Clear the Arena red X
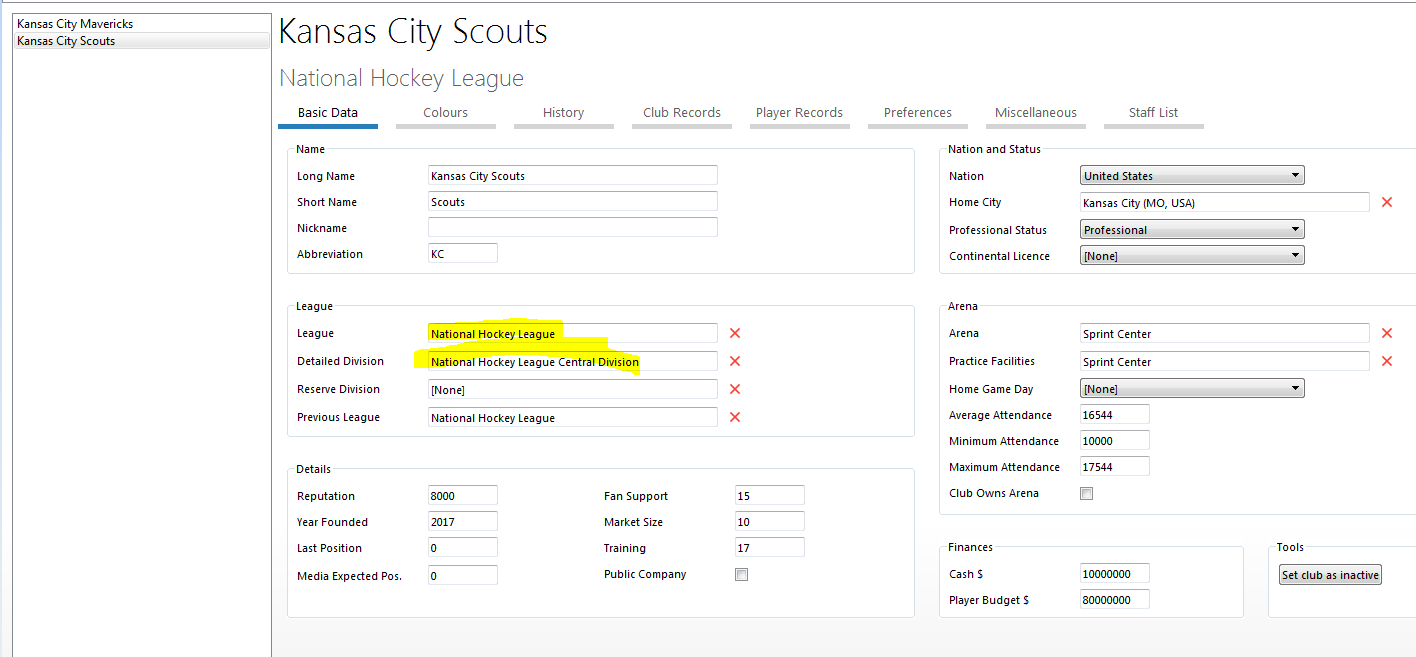The image size is (1416, 657). 1387,333
